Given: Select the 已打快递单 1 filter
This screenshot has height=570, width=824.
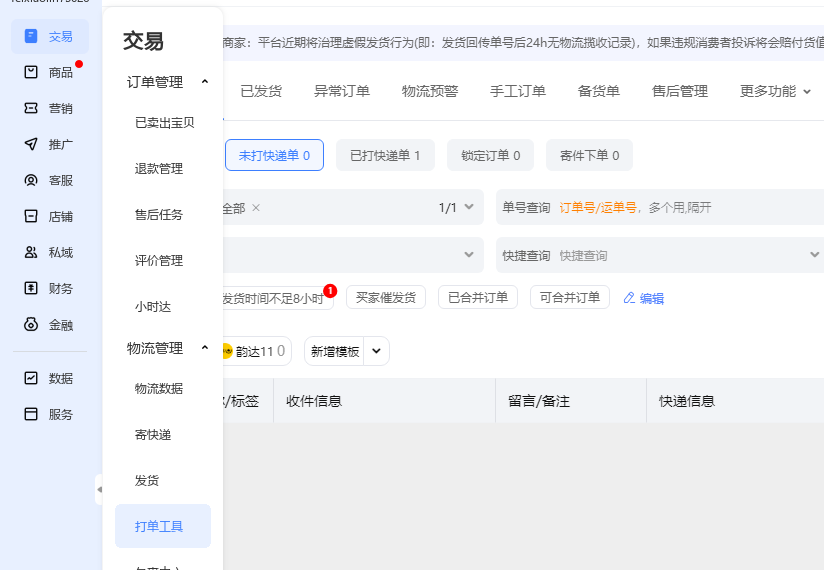Looking at the screenshot, I should (x=385, y=155).
